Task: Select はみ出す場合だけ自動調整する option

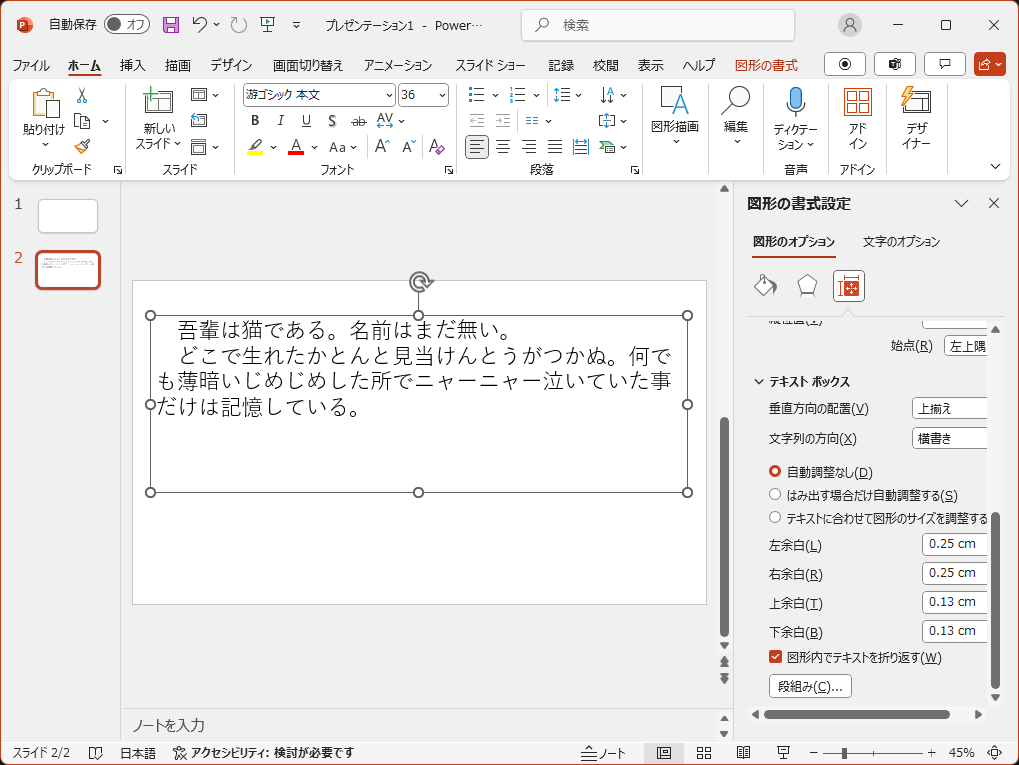Action: (775, 495)
